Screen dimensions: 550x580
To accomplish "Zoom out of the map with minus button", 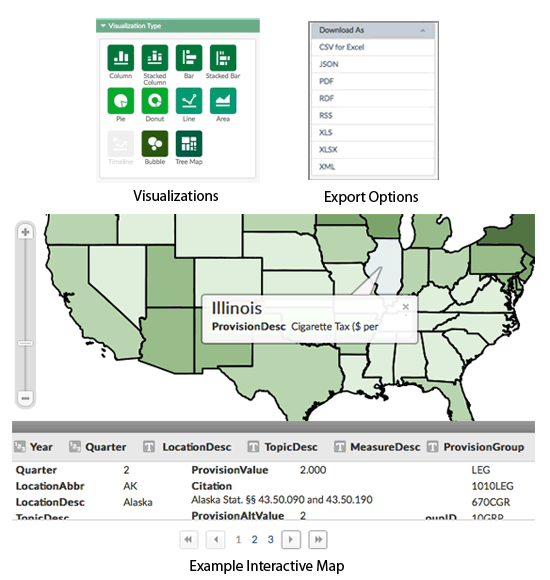I will (x=26, y=398).
